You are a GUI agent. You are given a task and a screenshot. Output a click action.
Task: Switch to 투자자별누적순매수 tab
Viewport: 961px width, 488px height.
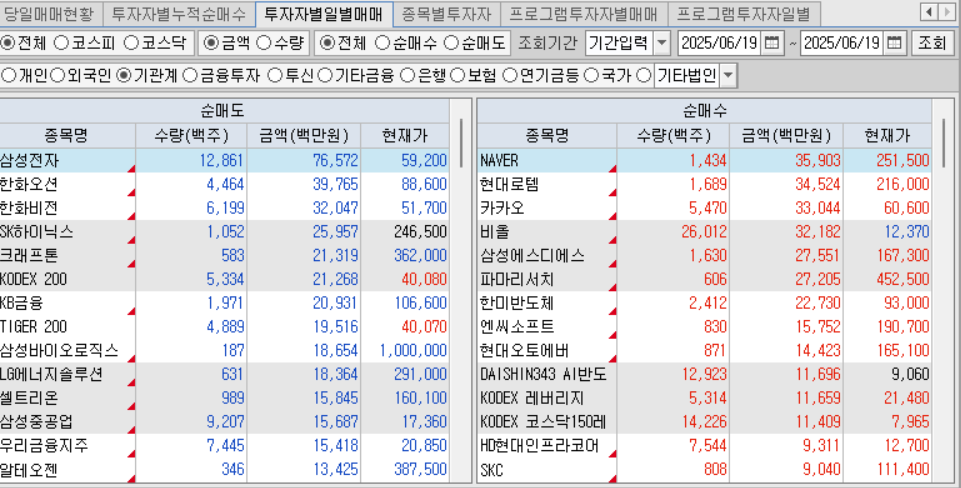tap(178, 12)
